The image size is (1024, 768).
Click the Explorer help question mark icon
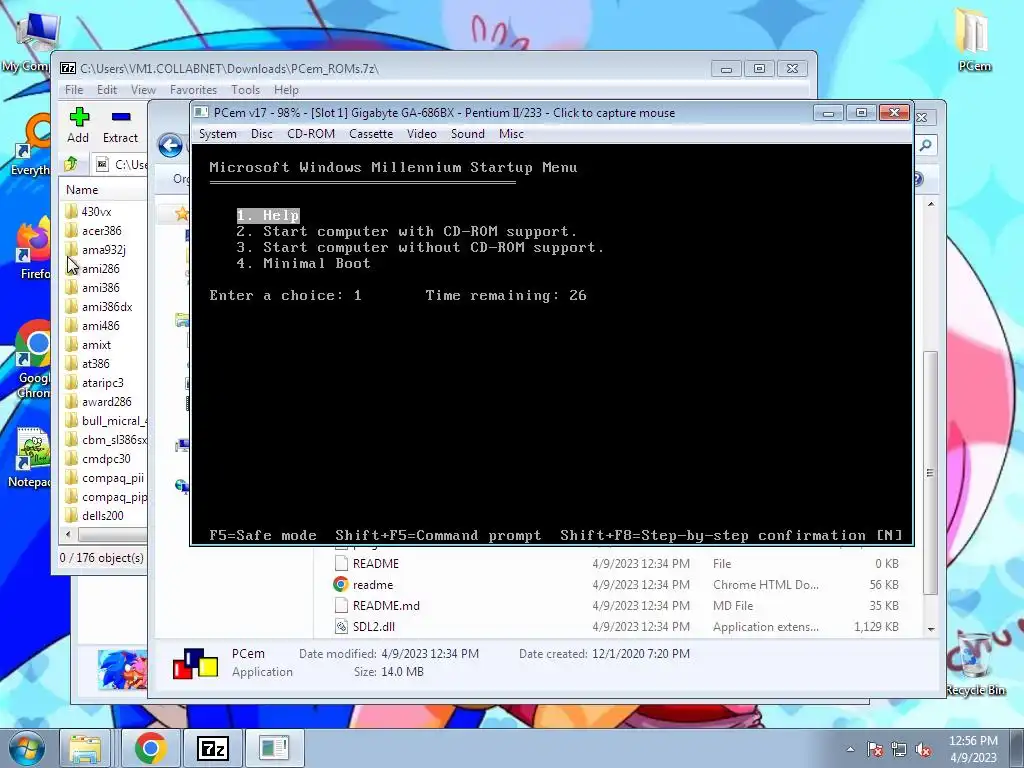(919, 179)
